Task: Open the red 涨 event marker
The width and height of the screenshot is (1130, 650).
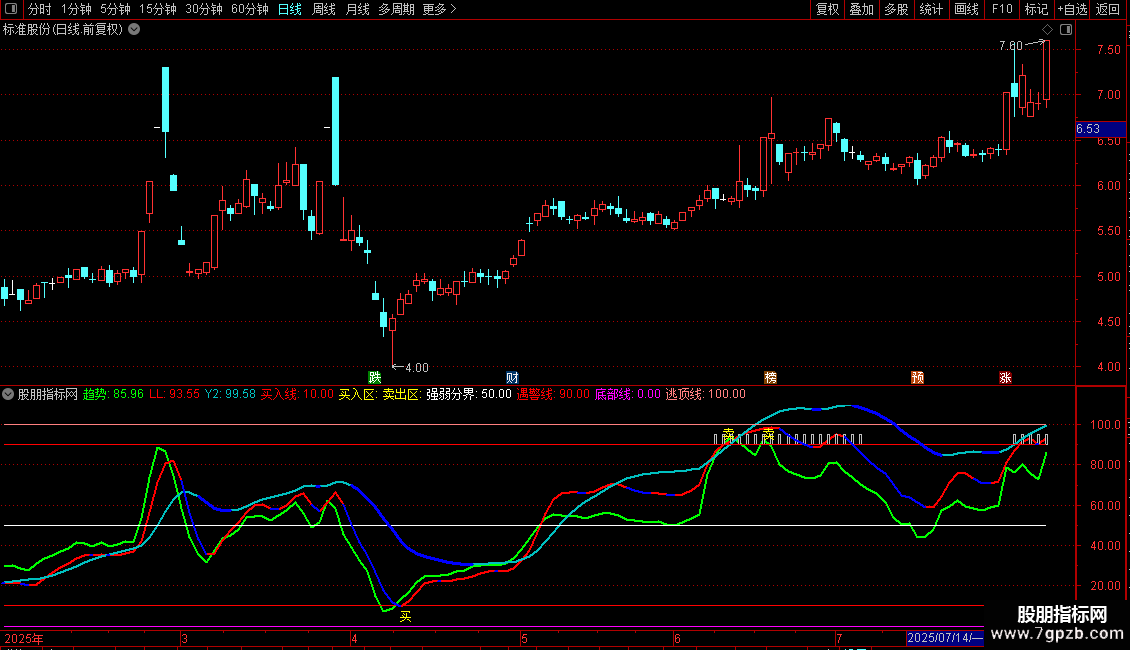Action: coord(1005,378)
